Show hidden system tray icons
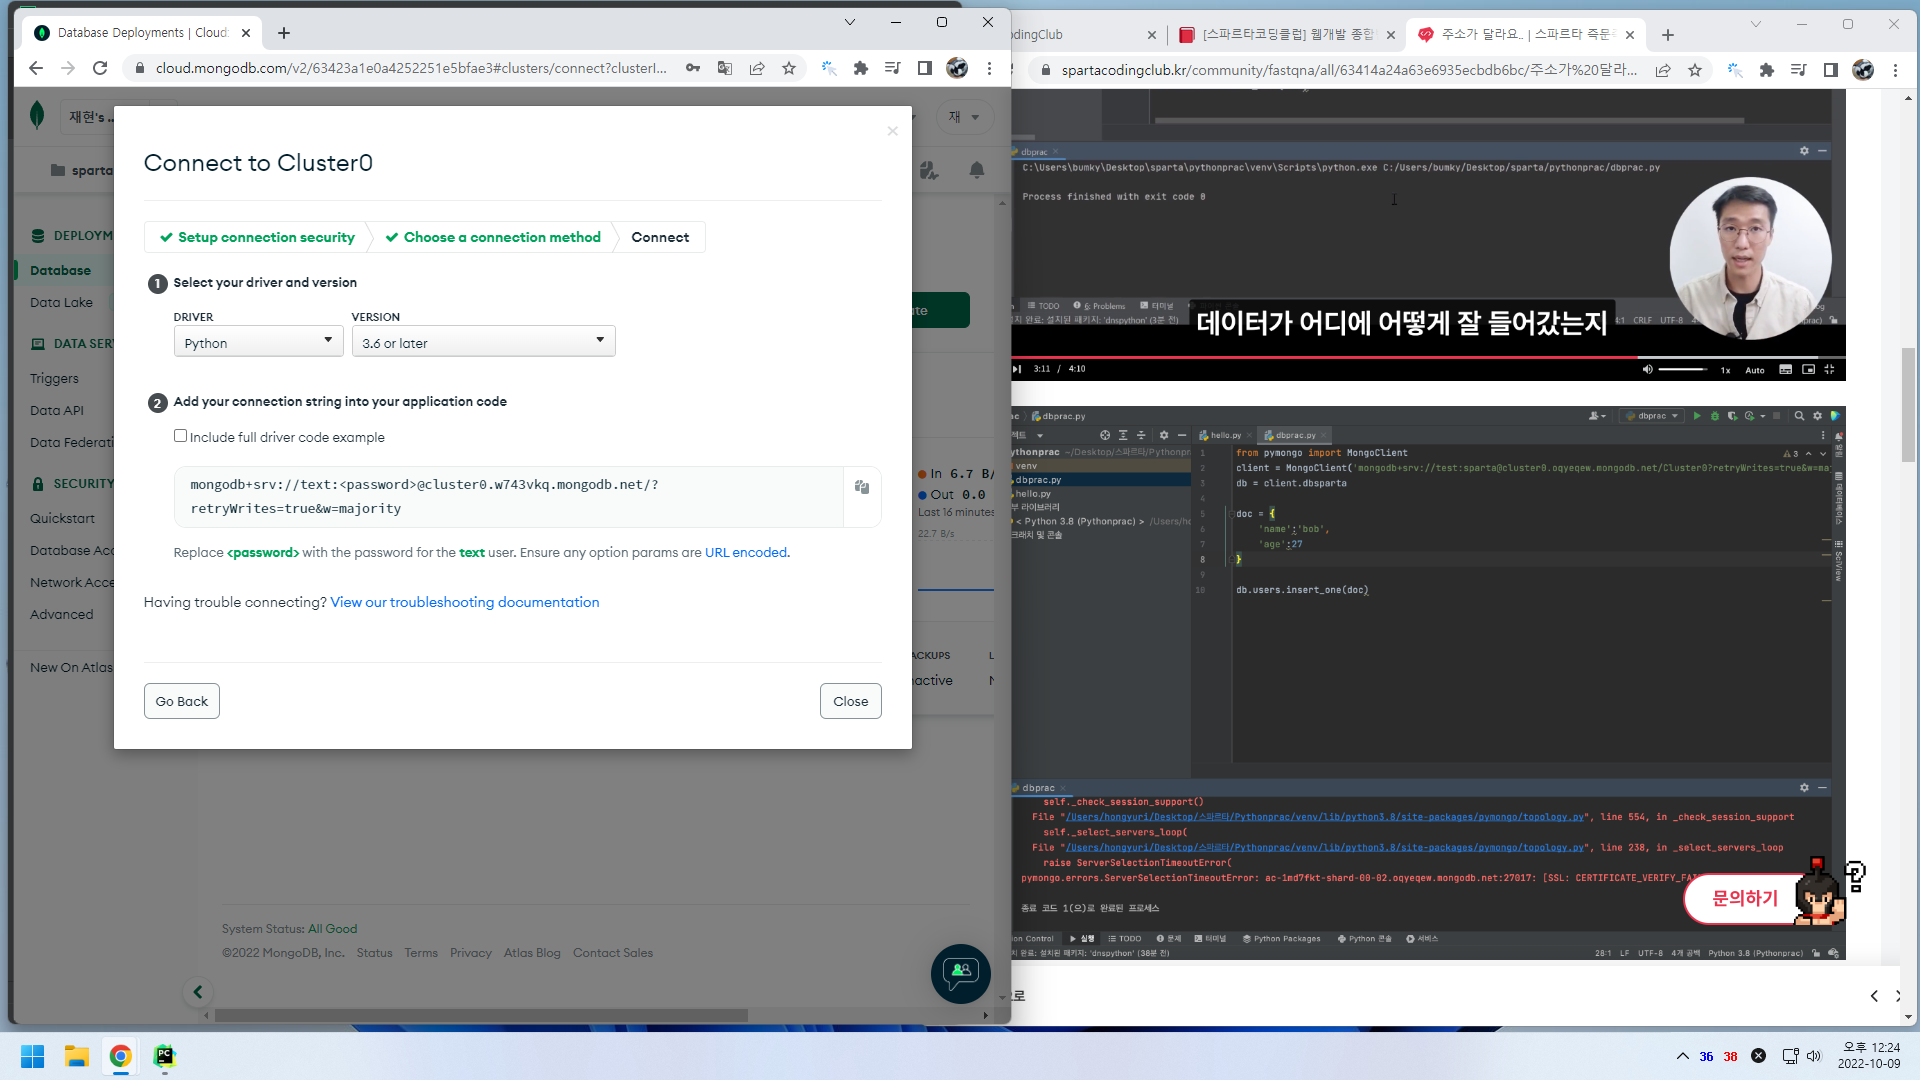The height and width of the screenshot is (1080, 1920). [1682, 1056]
